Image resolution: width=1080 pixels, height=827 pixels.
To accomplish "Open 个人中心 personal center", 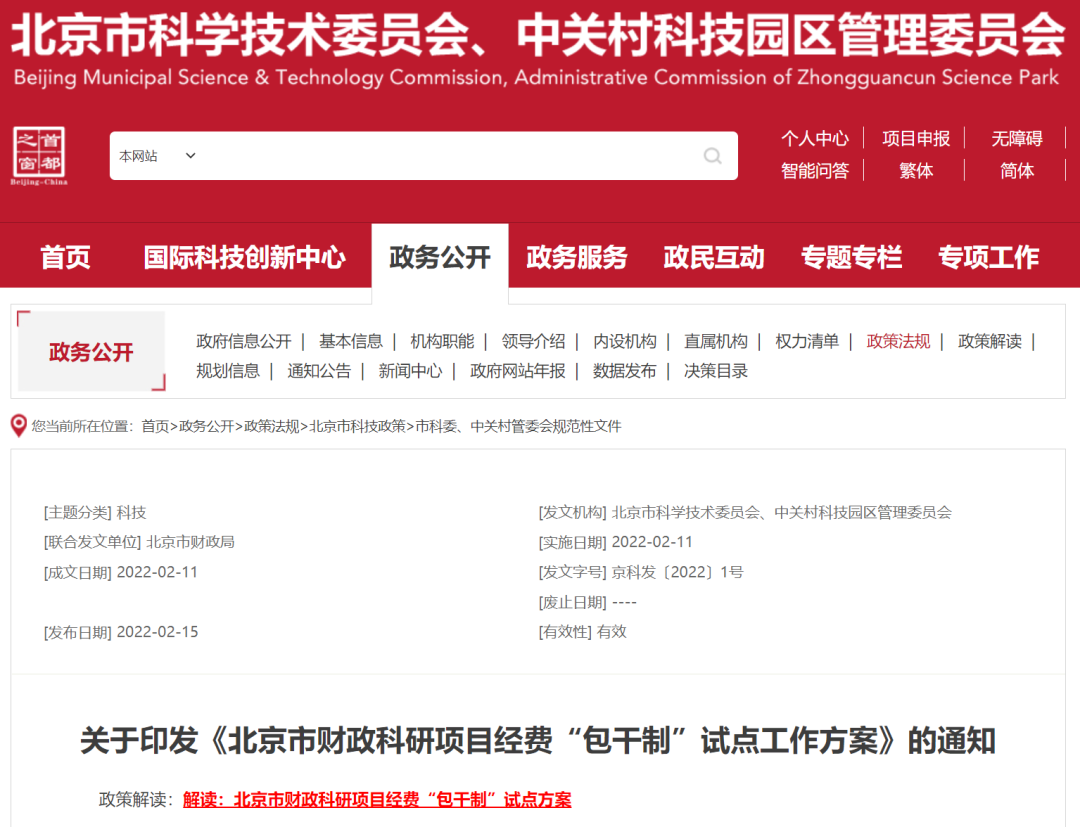I will 815,138.
